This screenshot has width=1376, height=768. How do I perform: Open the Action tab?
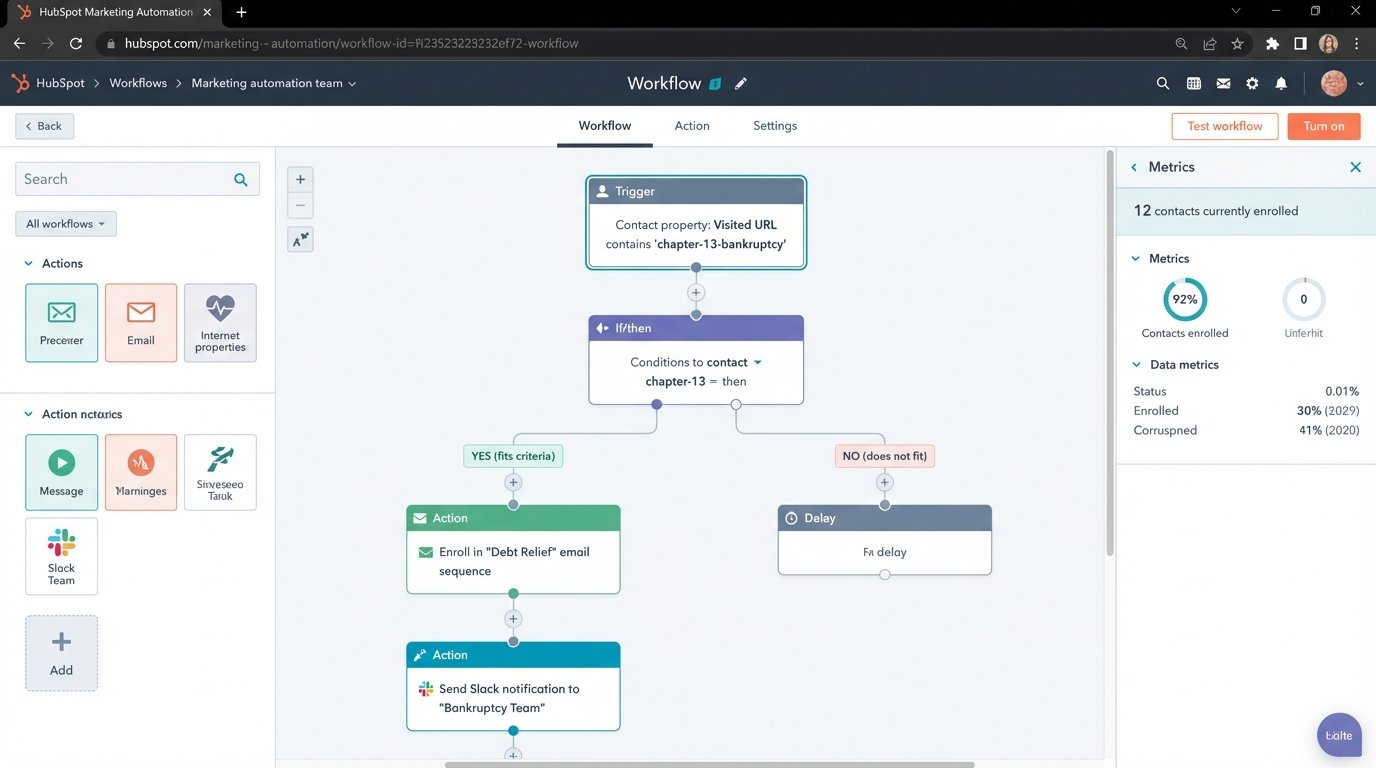click(691, 125)
